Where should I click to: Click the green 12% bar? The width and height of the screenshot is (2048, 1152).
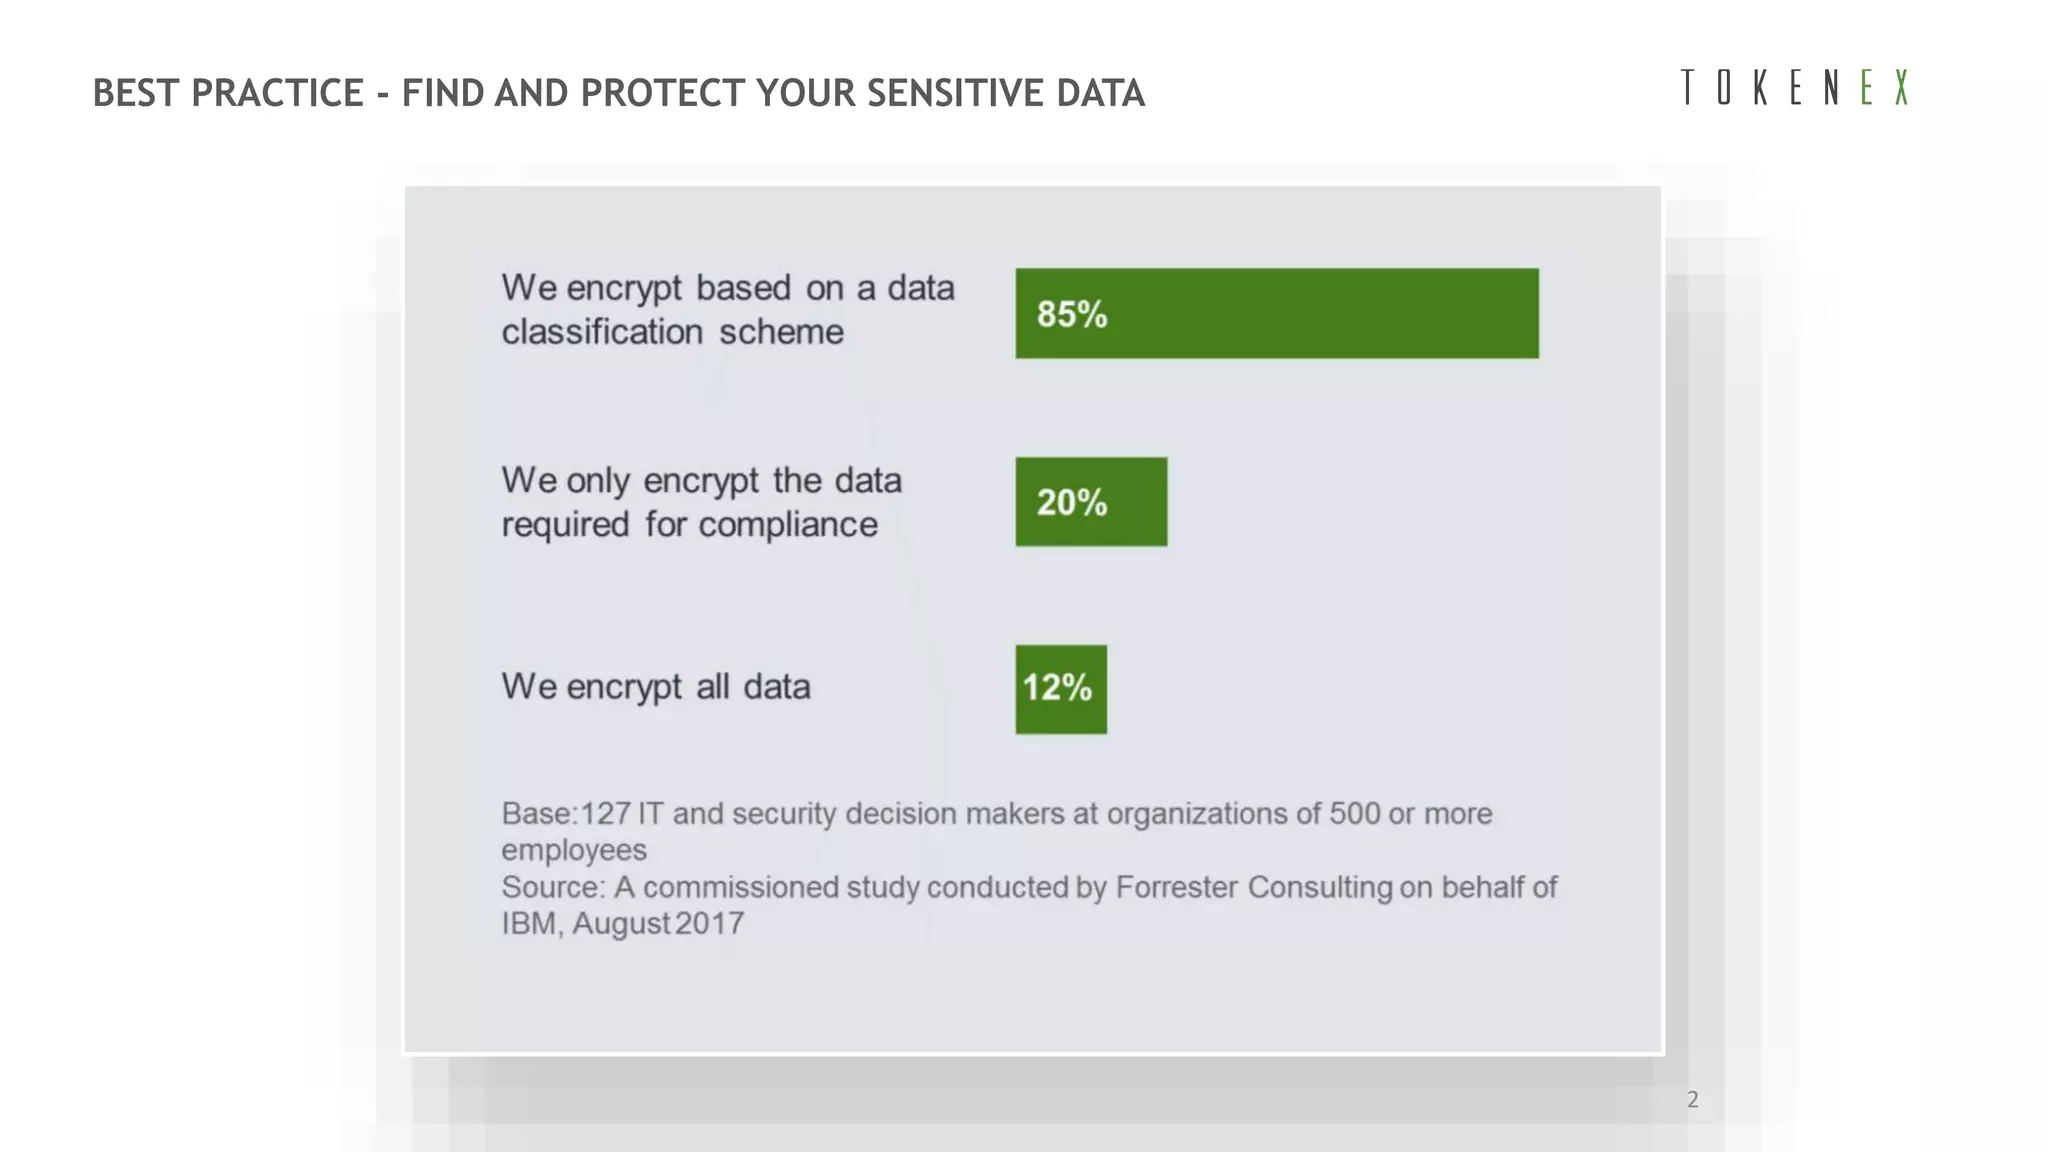pyautogui.click(x=1061, y=689)
